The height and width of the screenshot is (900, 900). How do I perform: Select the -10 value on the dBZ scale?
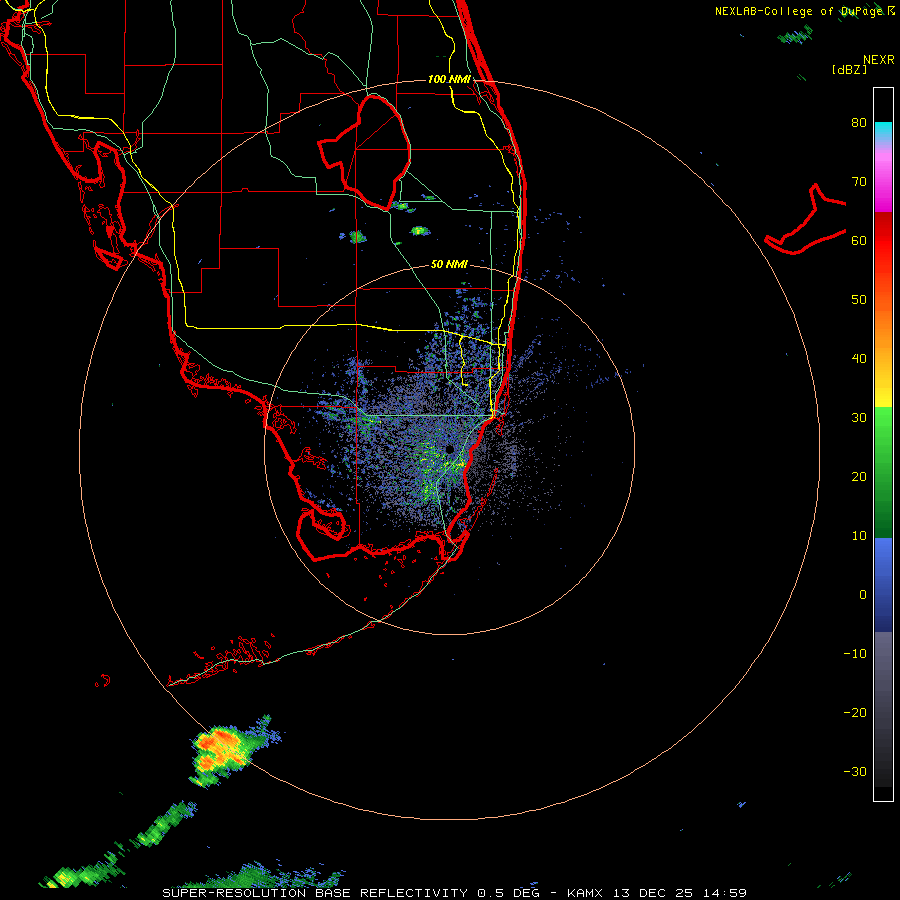(855, 654)
